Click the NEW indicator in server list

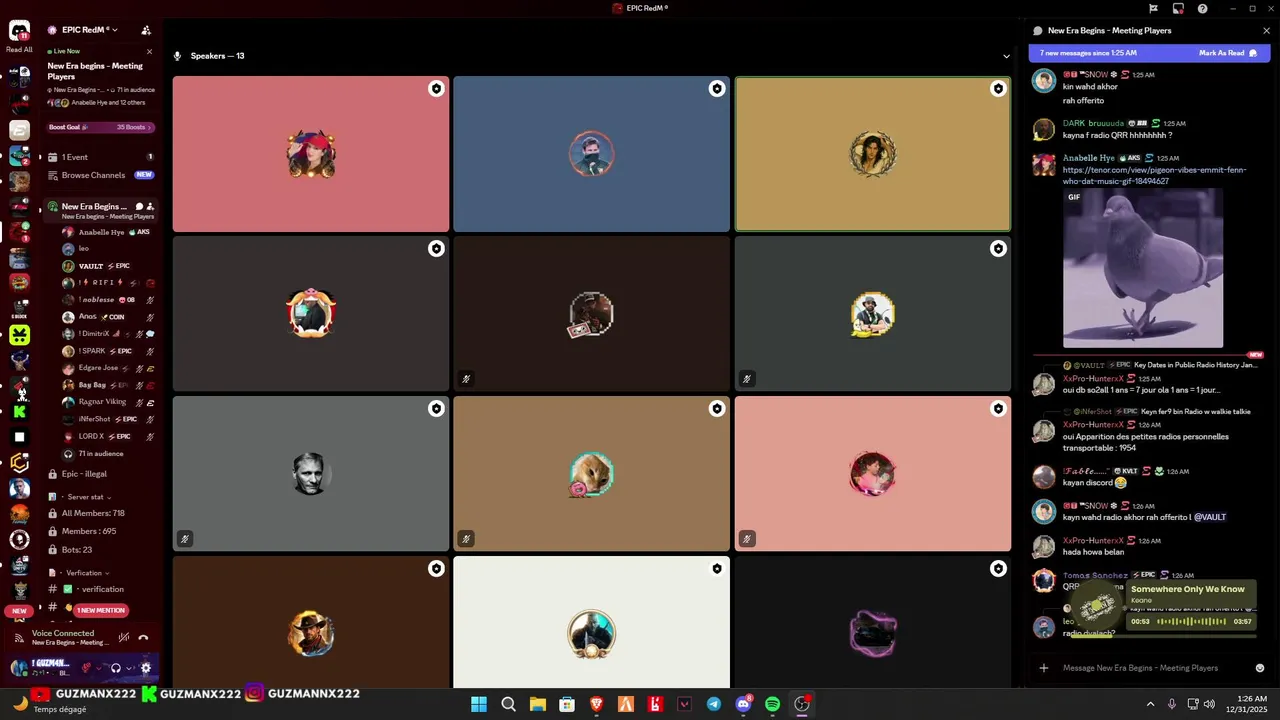coord(19,610)
